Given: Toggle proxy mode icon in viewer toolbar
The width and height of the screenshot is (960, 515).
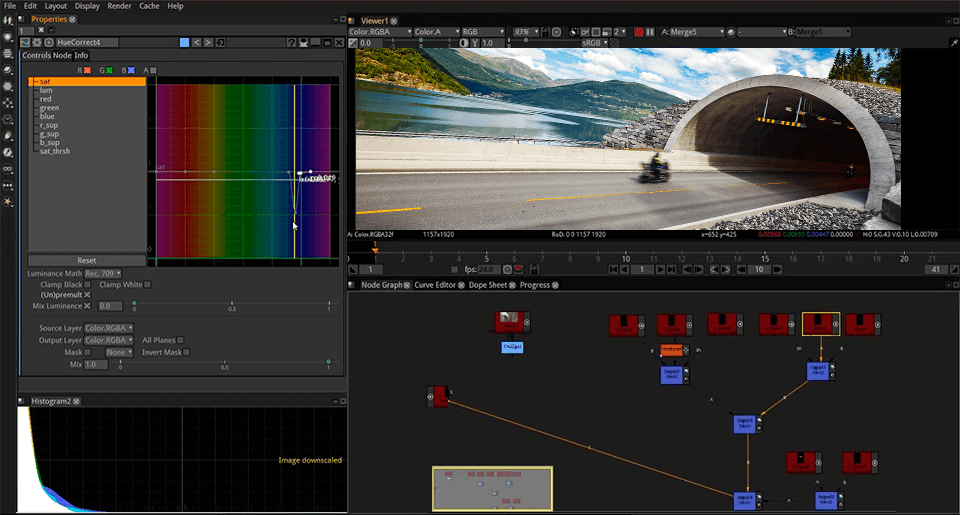Looking at the screenshot, I should tap(607, 32).
